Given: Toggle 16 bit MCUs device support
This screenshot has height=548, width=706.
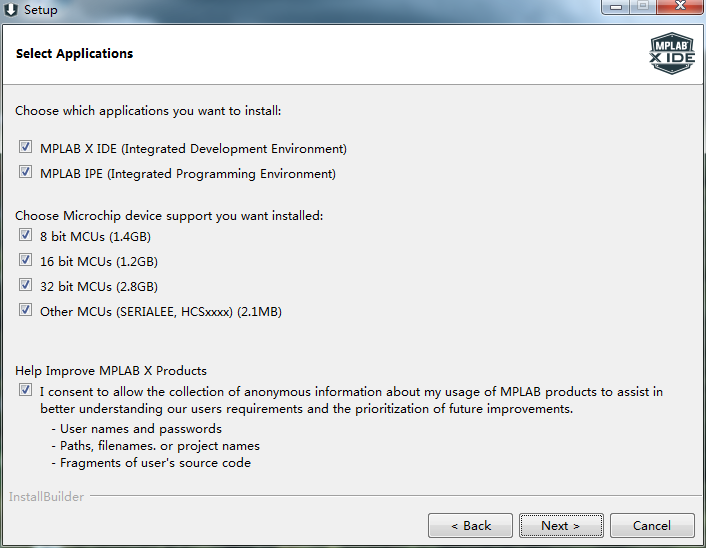Looking at the screenshot, I should pyautogui.click(x=25, y=260).
